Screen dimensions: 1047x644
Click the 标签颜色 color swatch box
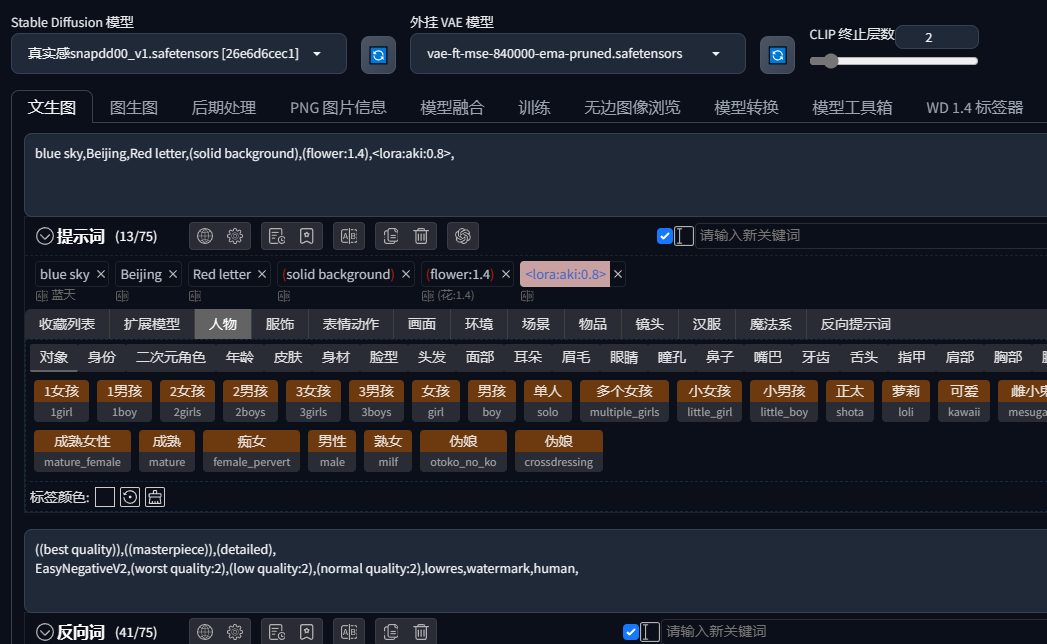tap(105, 497)
